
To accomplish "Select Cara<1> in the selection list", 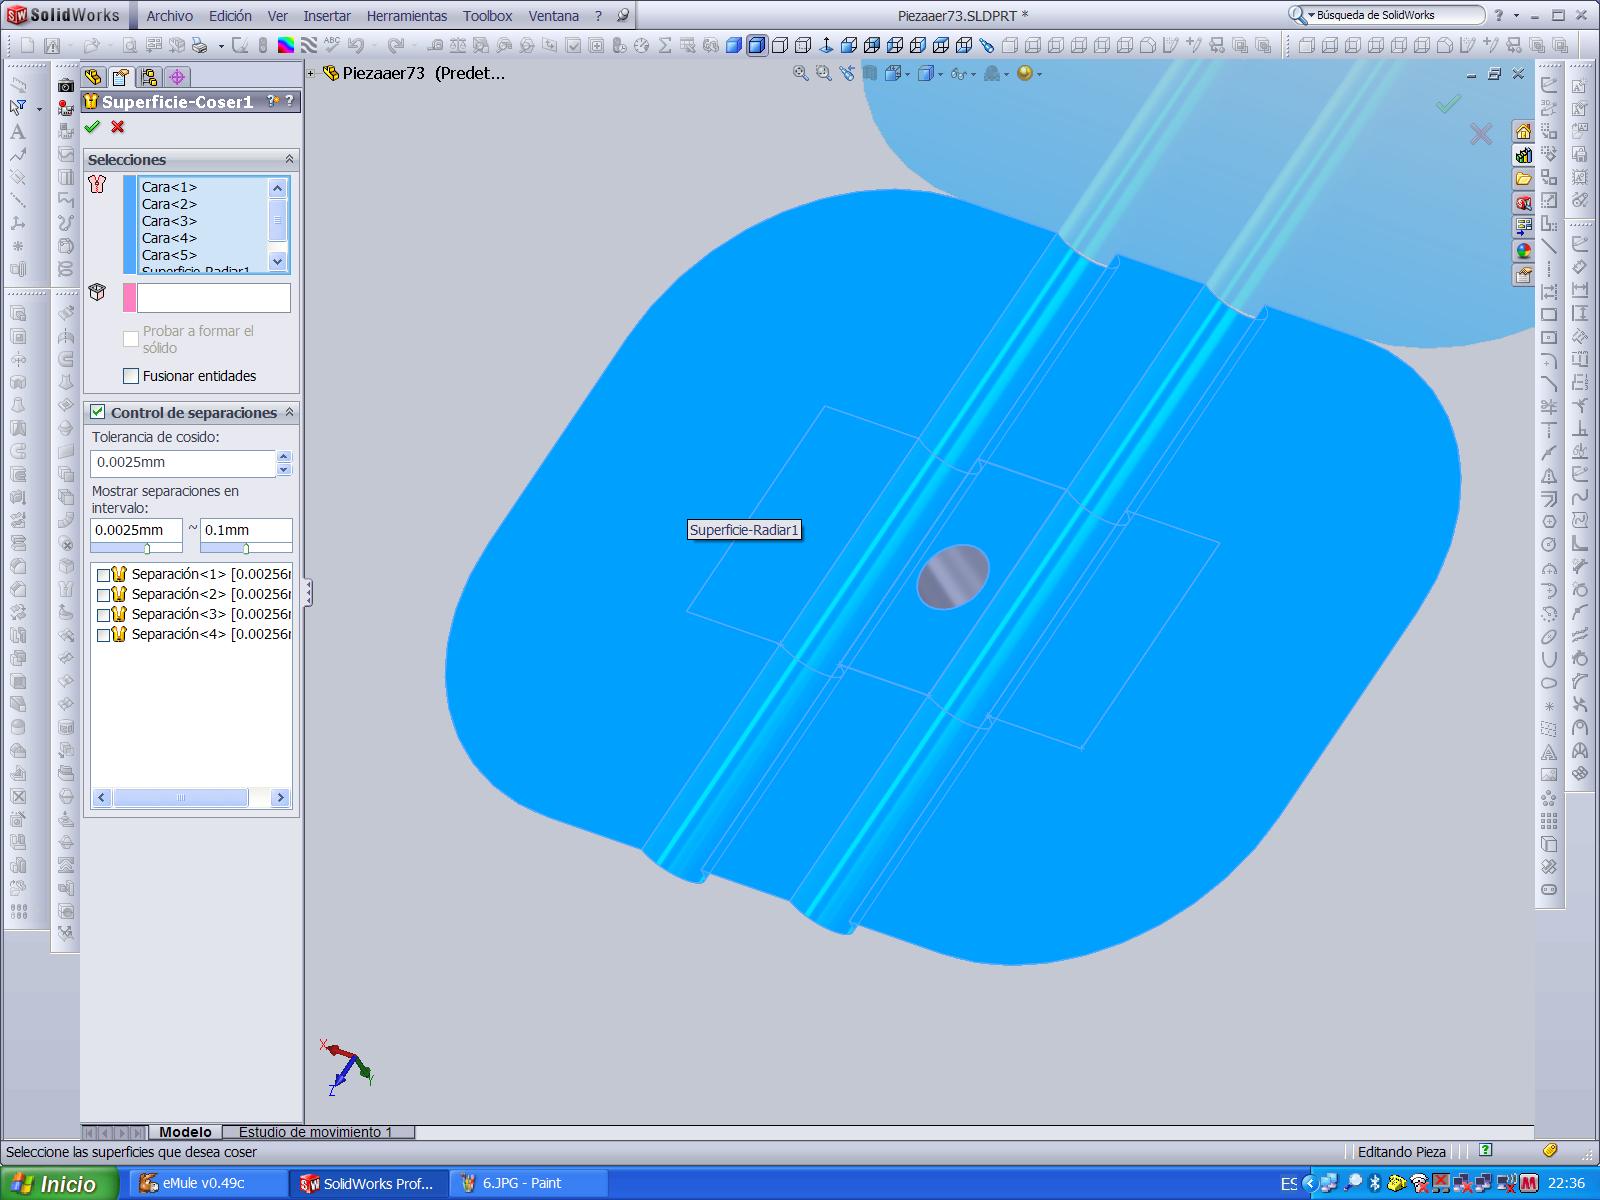I will coord(169,187).
